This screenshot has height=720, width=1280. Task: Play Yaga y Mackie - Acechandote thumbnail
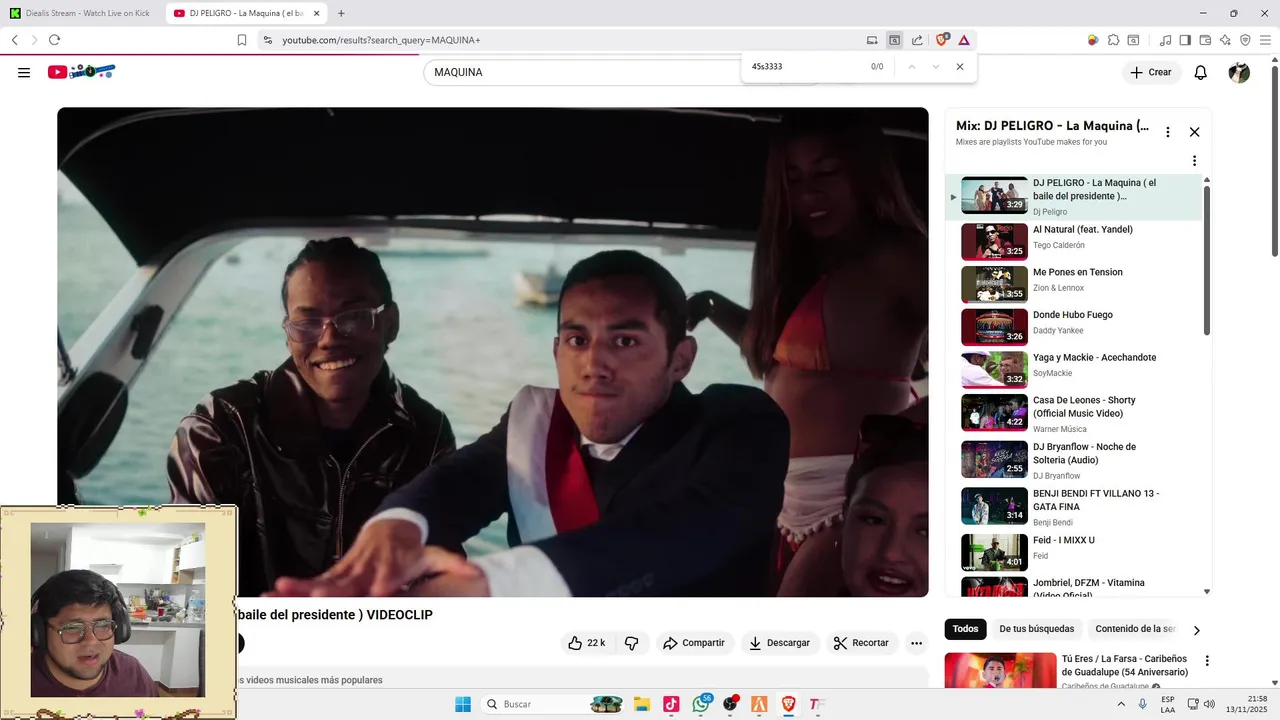pos(994,369)
